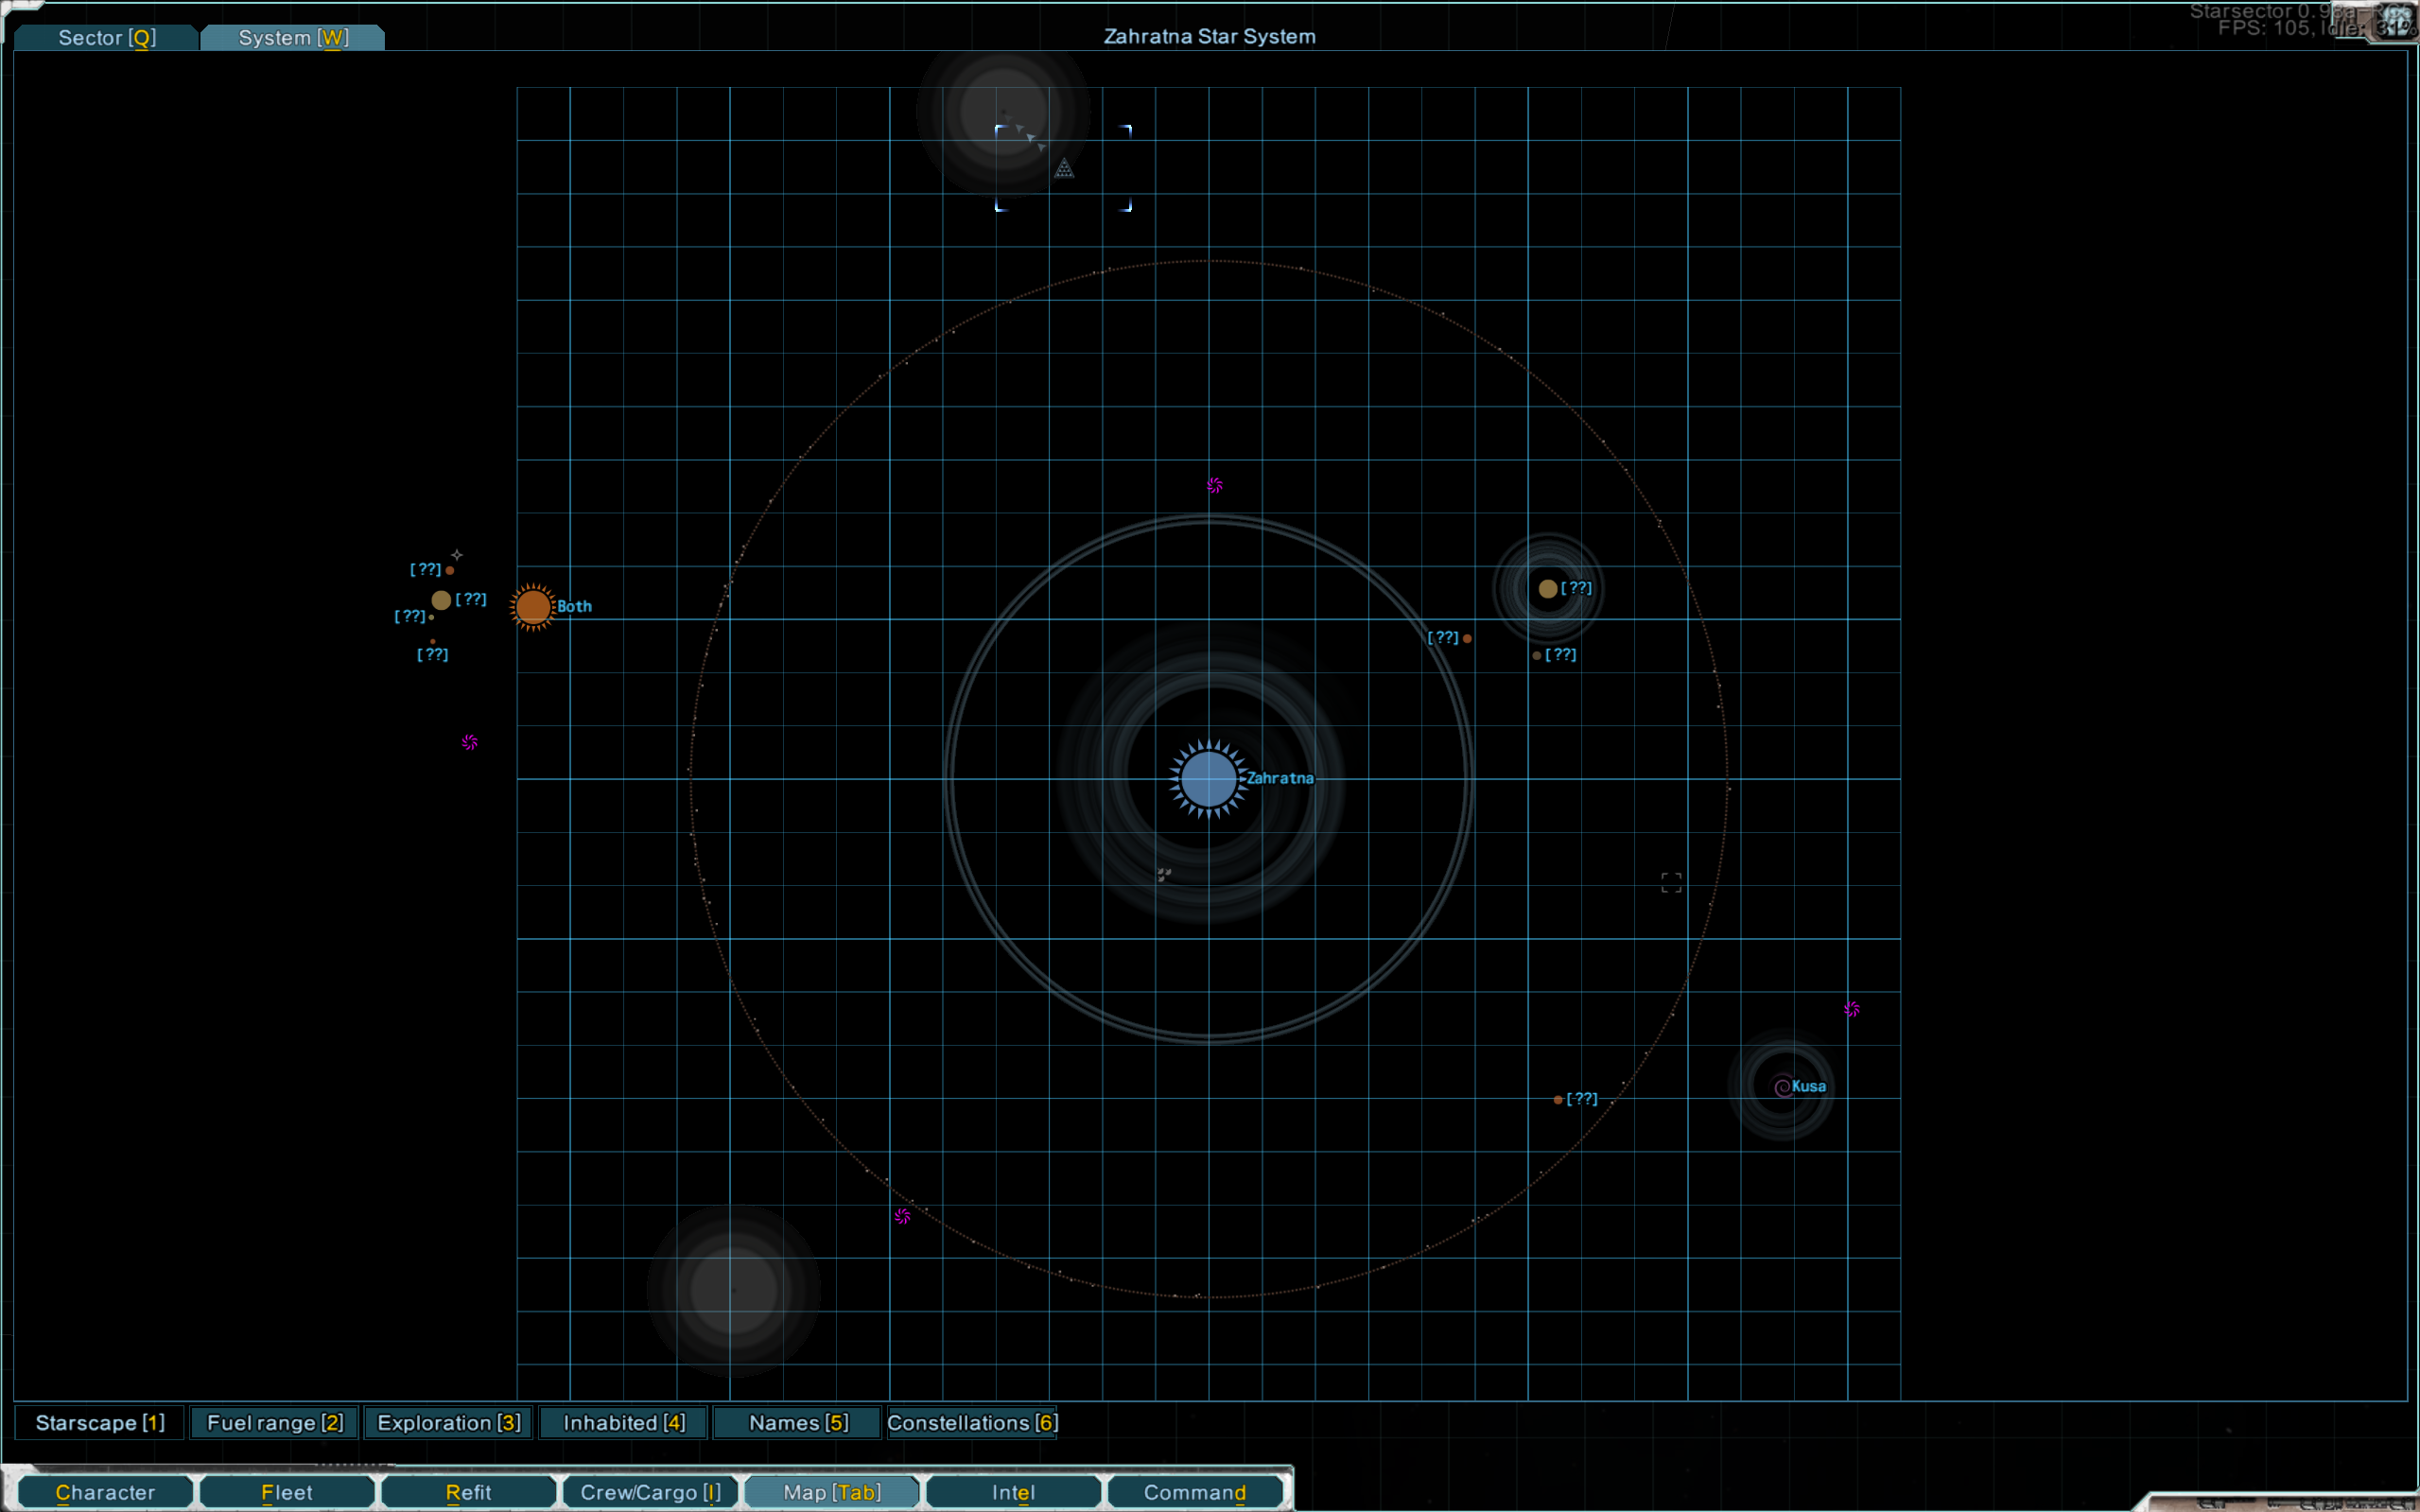Click the magenta jump point above Zahratna
The image size is (2420, 1512).
pos(1214,485)
